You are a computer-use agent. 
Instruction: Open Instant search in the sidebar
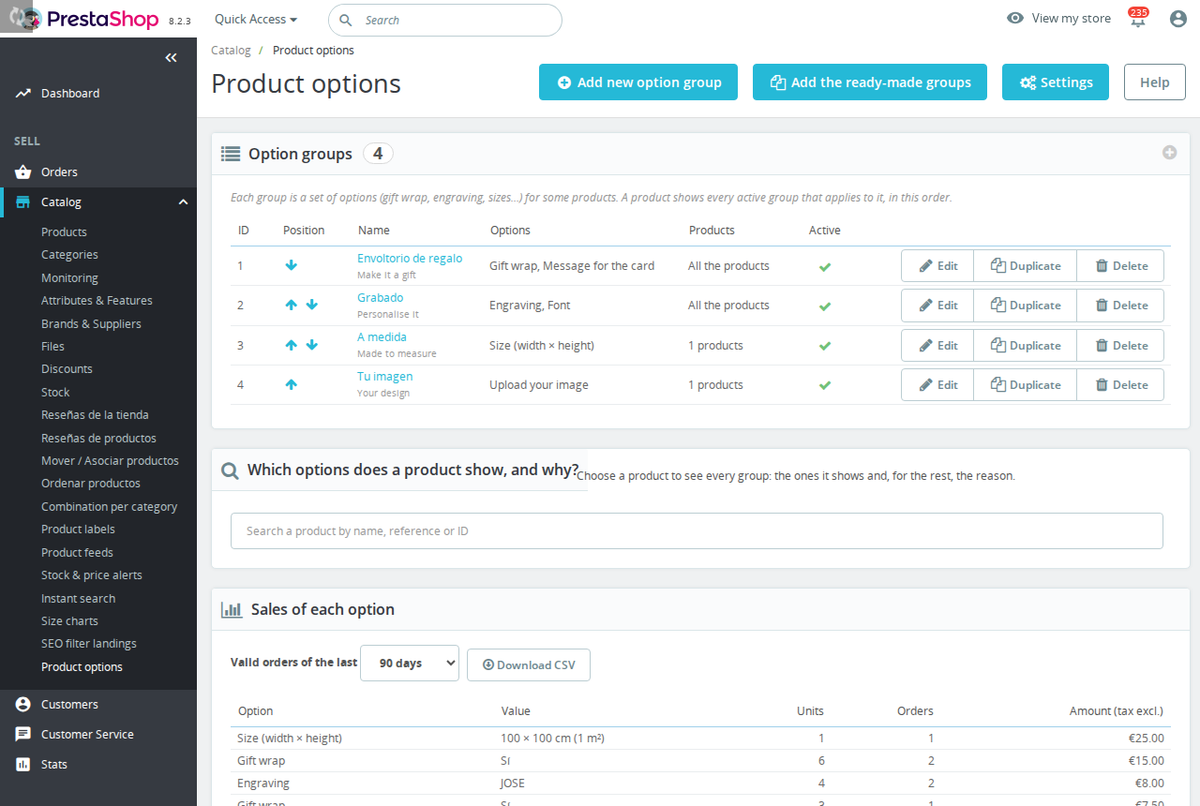[x=78, y=598]
